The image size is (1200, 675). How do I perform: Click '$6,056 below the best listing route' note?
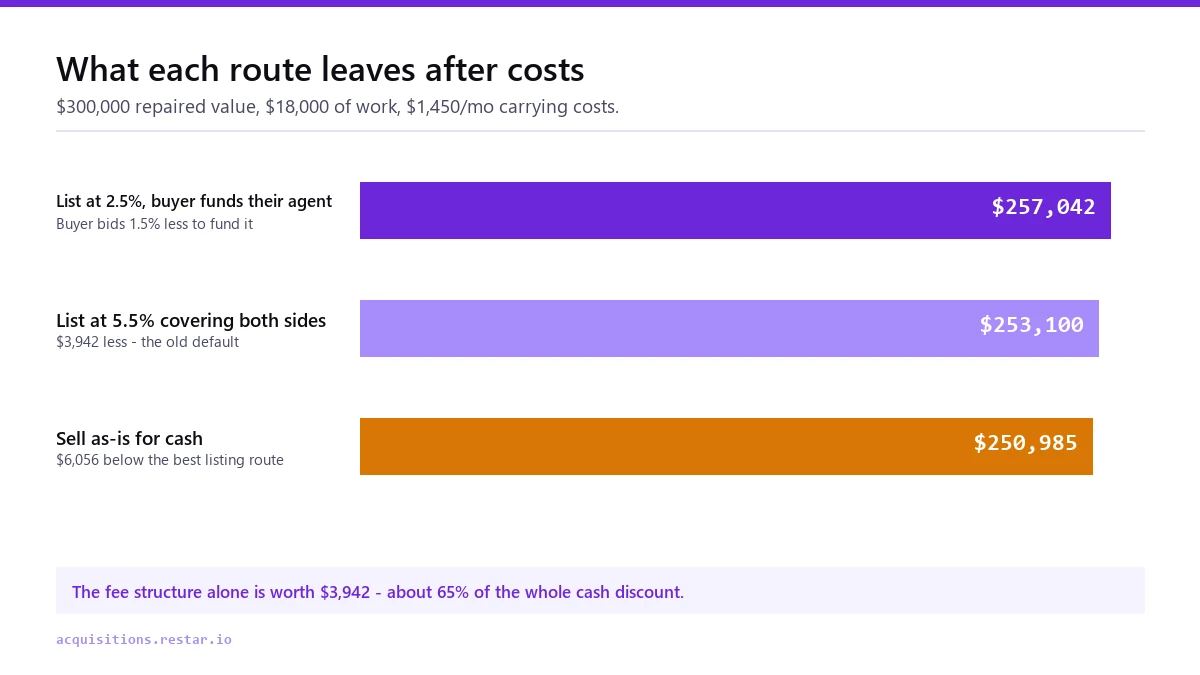click(x=170, y=460)
